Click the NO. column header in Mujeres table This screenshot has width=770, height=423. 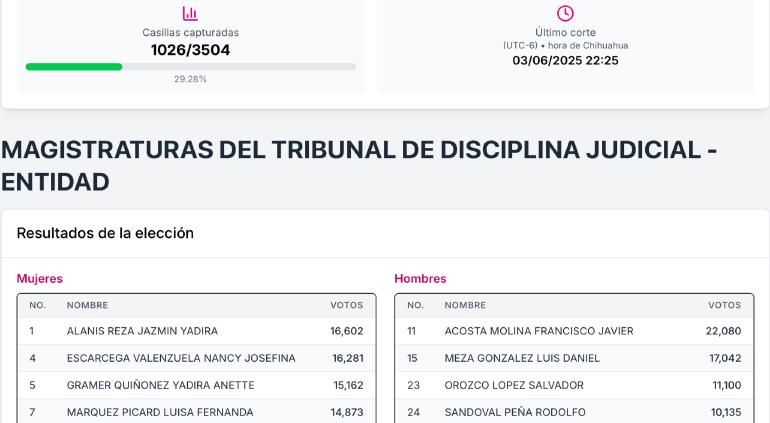click(x=37, y=305)
